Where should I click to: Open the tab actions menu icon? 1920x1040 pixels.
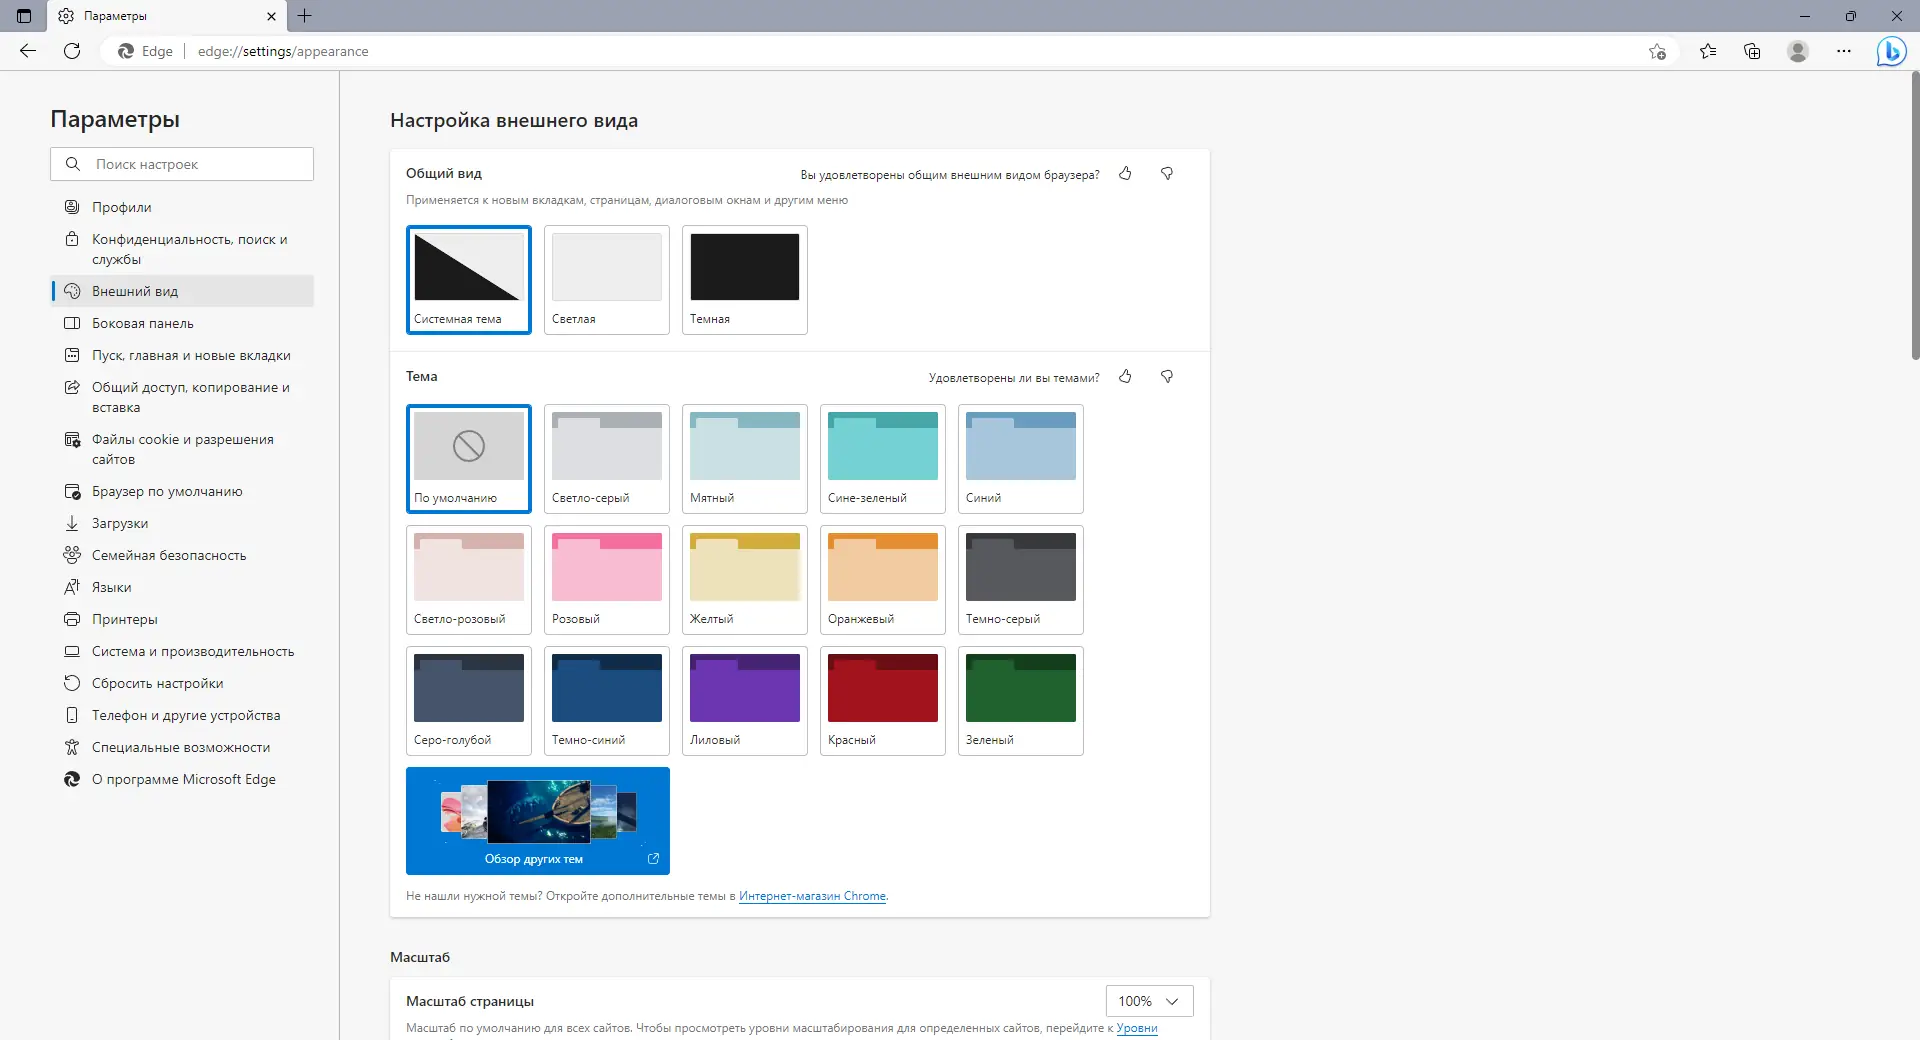point(23,16)
